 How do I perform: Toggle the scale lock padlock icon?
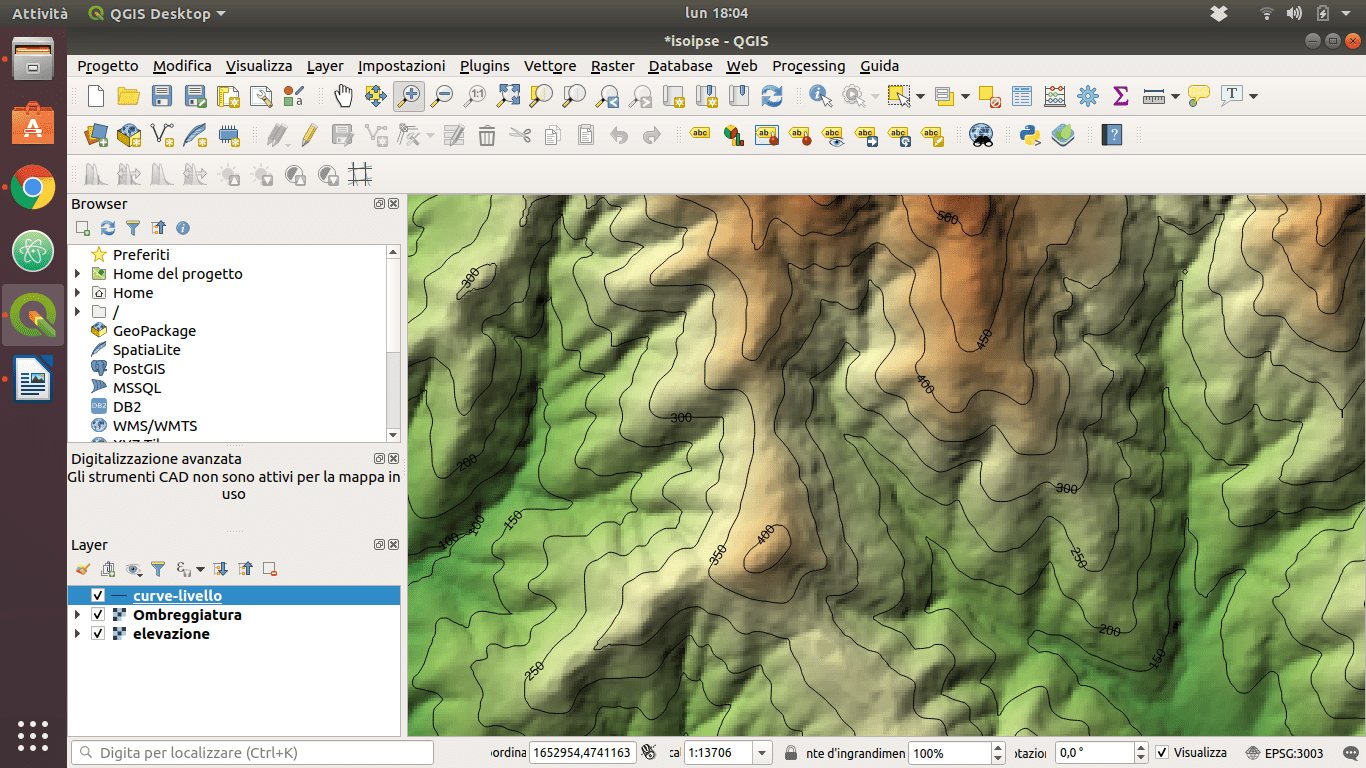(x=791, y=752)
